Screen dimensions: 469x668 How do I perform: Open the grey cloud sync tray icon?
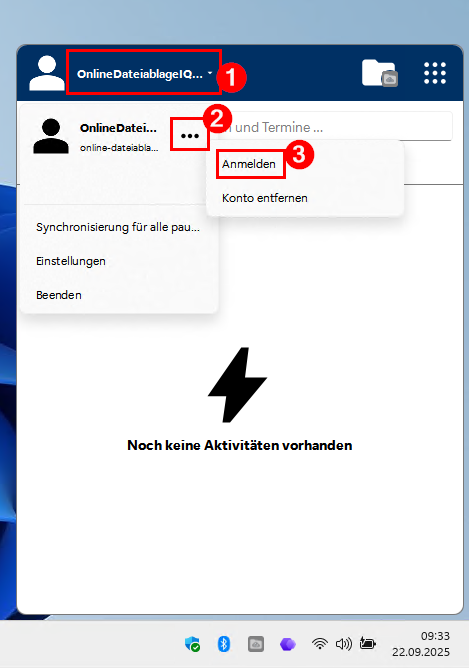(256, 644)
